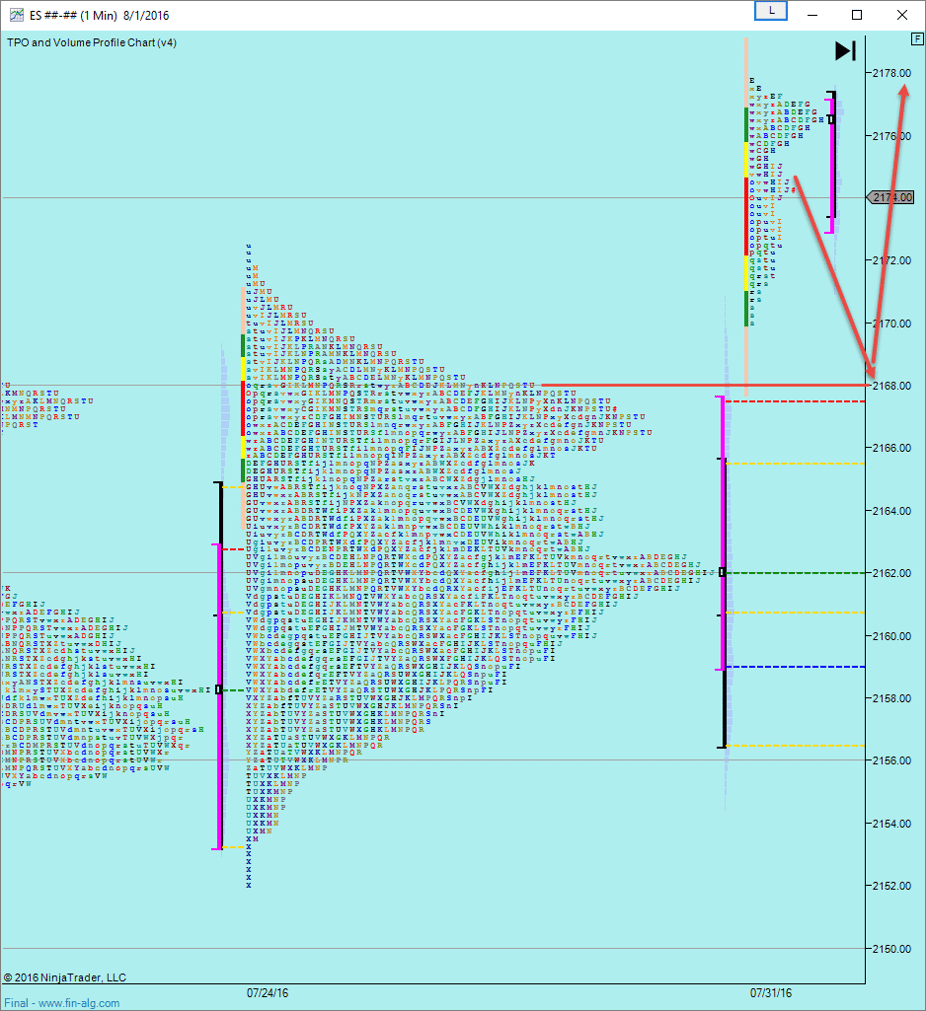926x1011 pixels.
Task: Click the 2174.00 current price marker
Action: (892, 198)
